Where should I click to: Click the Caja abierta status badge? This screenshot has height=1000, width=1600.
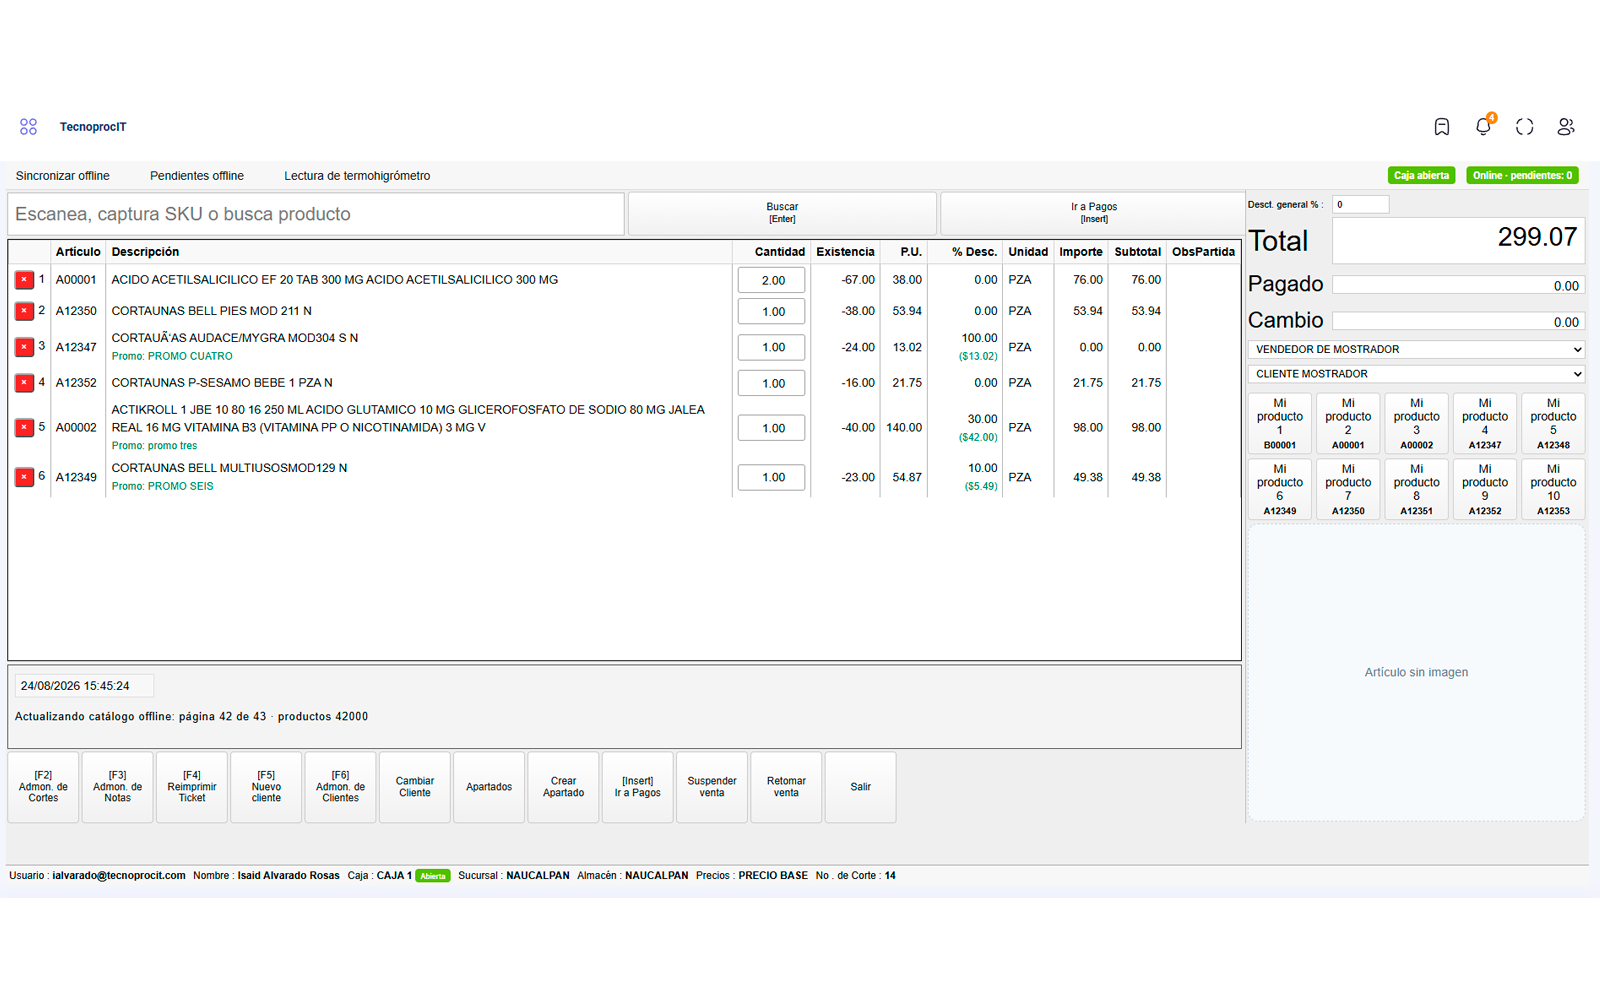click(x=1421, y=175)
